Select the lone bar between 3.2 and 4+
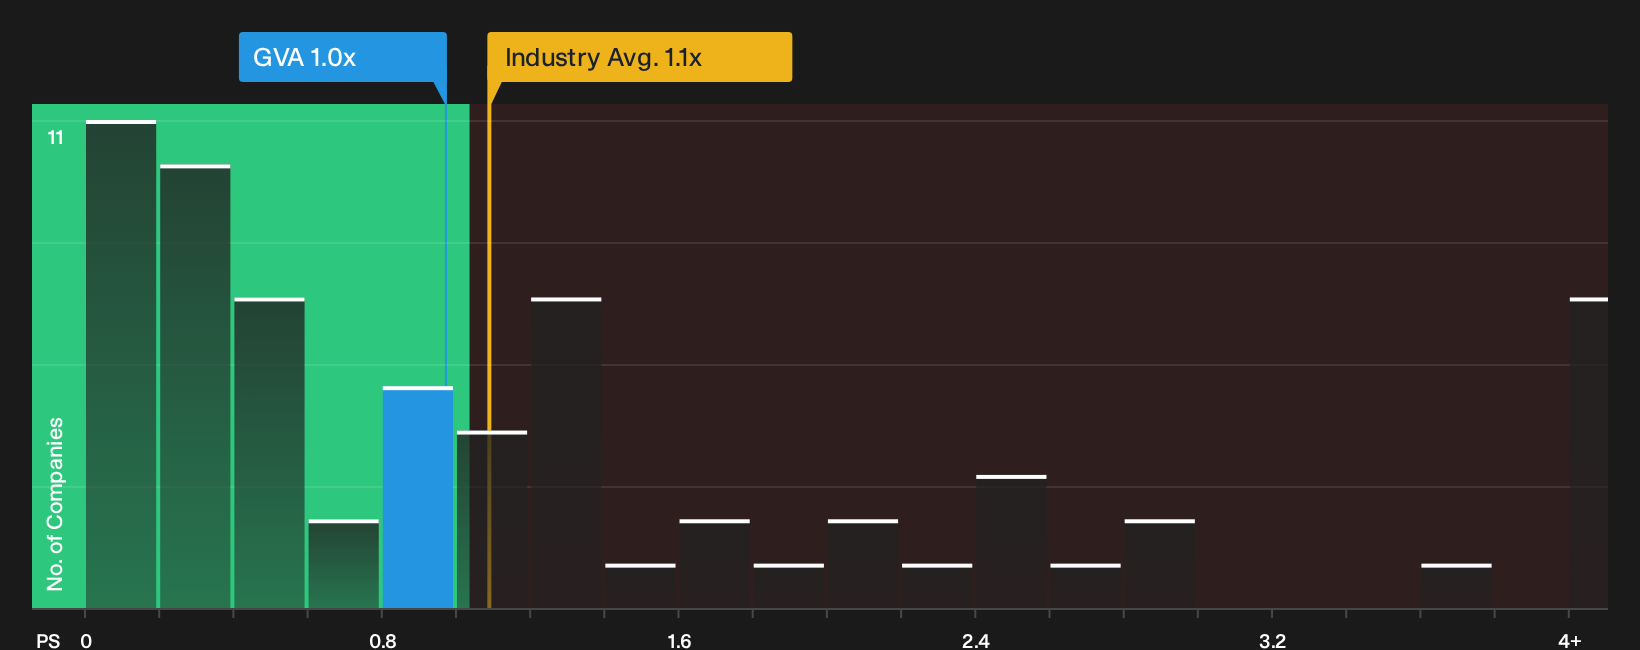Screen dimensions: 1640x650 click(x=1456, y=586)
